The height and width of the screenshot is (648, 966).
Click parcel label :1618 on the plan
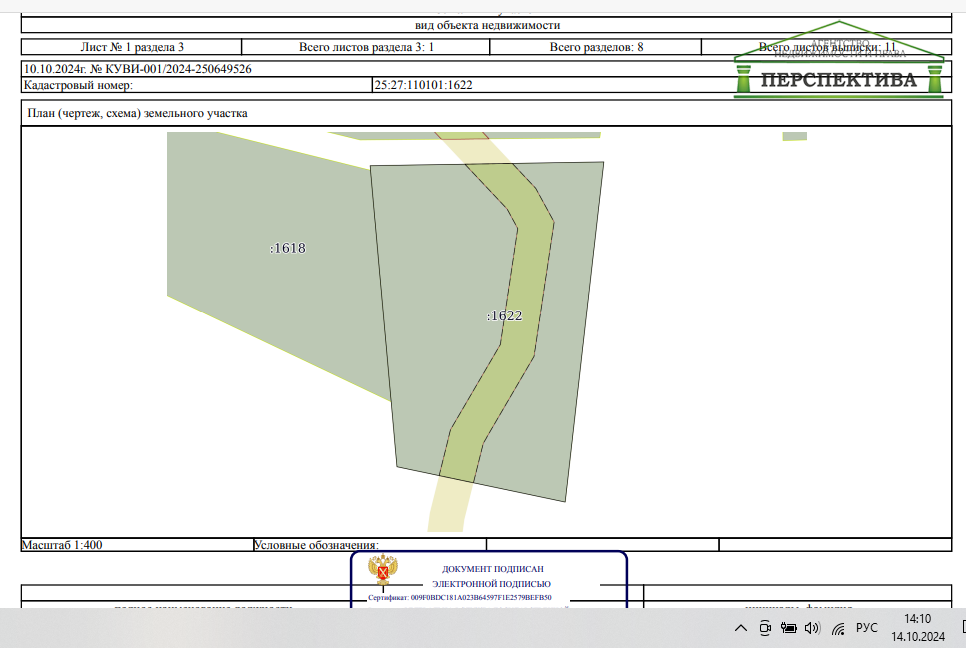tap(288, 248)
